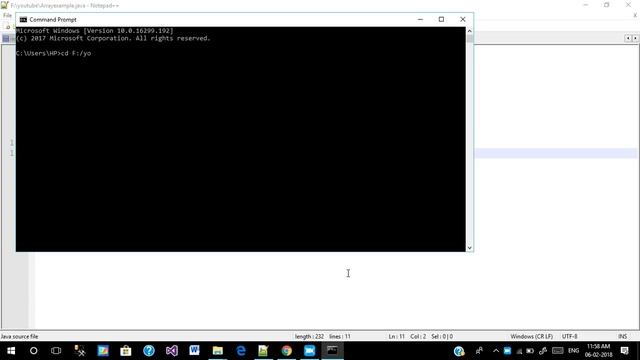Image resolution: width=640 pixels, height=360 pixels.
Task: Open File Explorer from the taskbar
Action: (218, 351)
